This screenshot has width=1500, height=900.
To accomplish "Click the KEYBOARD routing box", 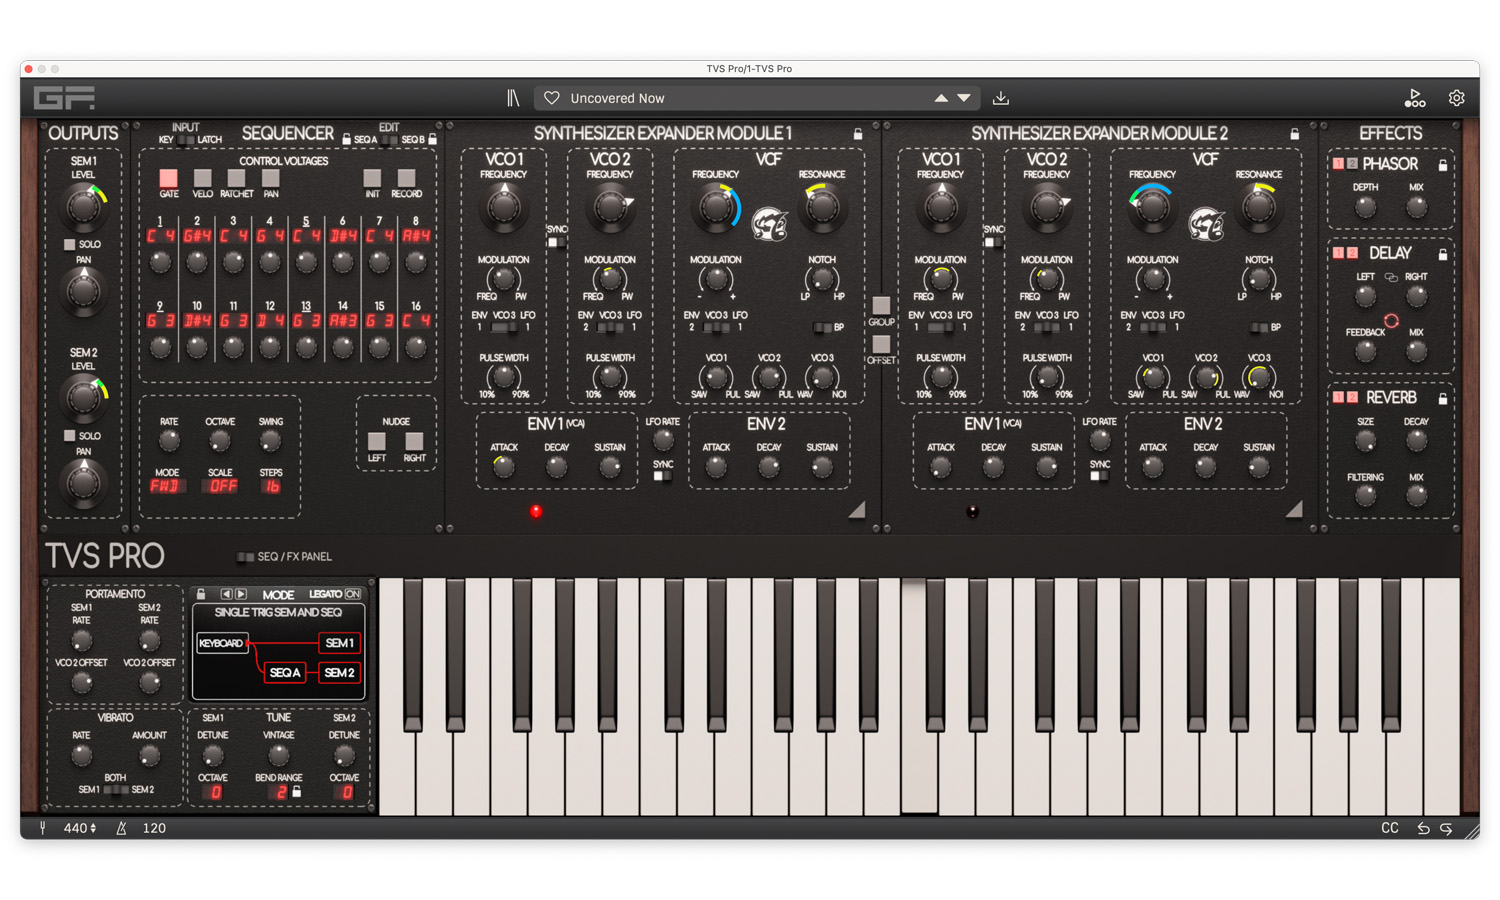I will tap(222, 643).
